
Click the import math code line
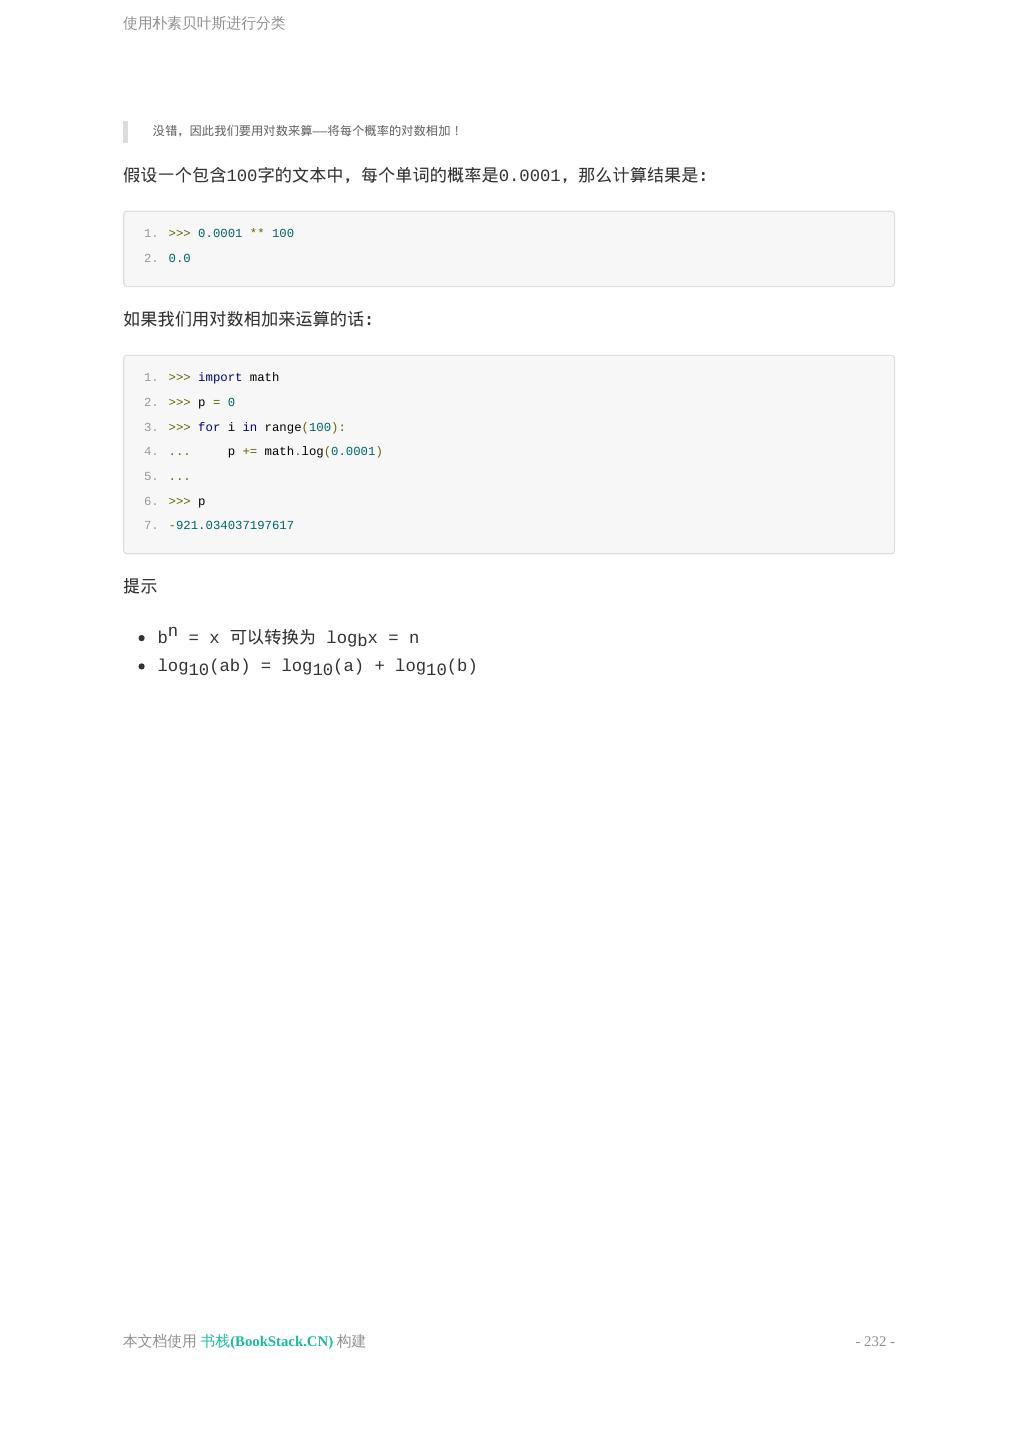pyautogui.click(x=238, y=378)
